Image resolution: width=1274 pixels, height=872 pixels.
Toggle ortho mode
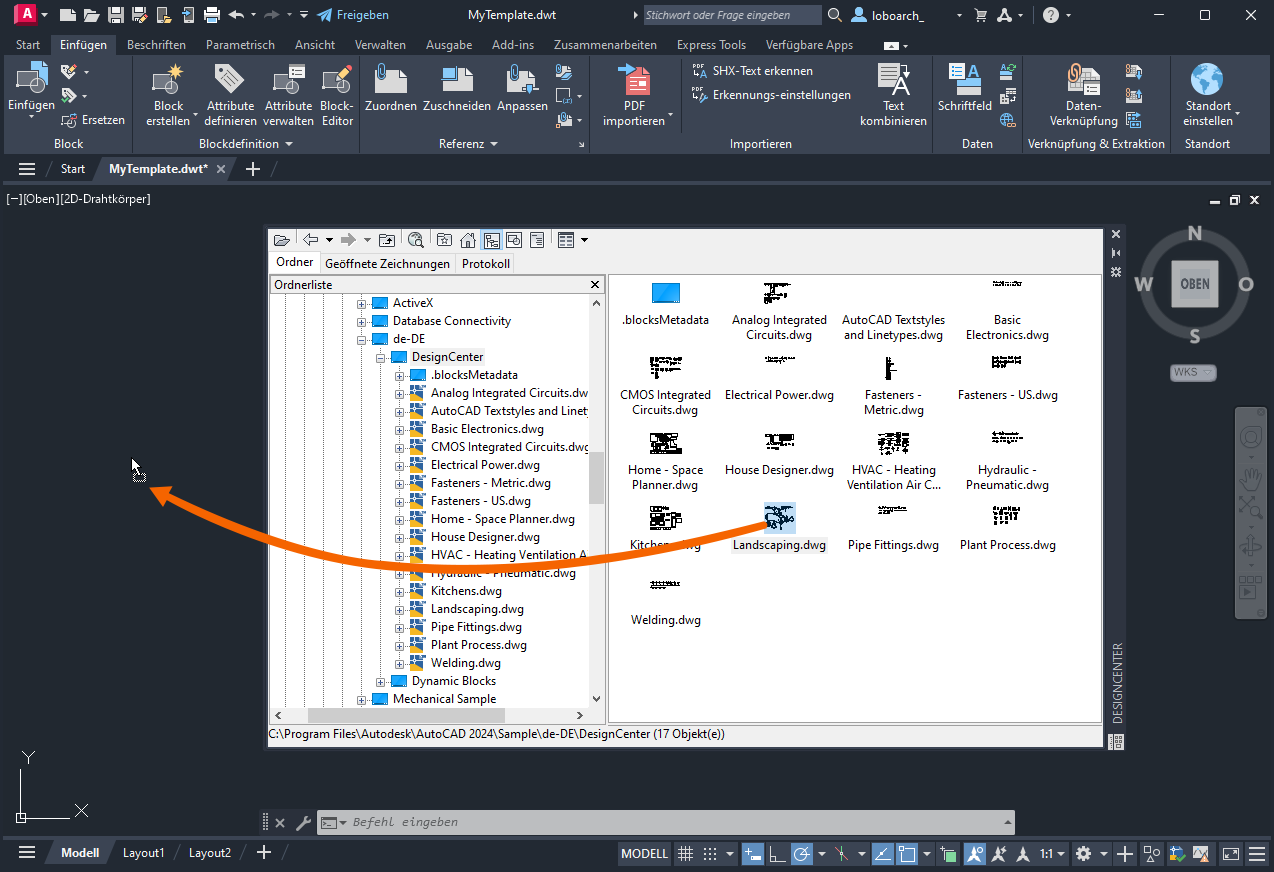(x=777, y=854)
